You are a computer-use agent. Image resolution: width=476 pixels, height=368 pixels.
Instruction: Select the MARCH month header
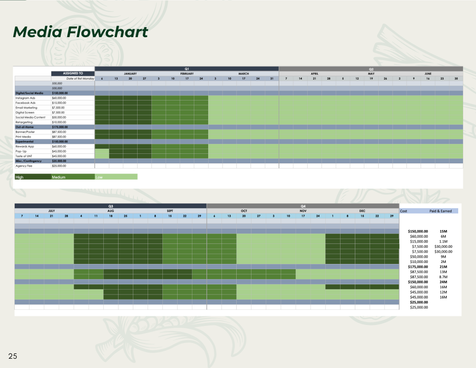pyautogui.click(x=244, y=74)
